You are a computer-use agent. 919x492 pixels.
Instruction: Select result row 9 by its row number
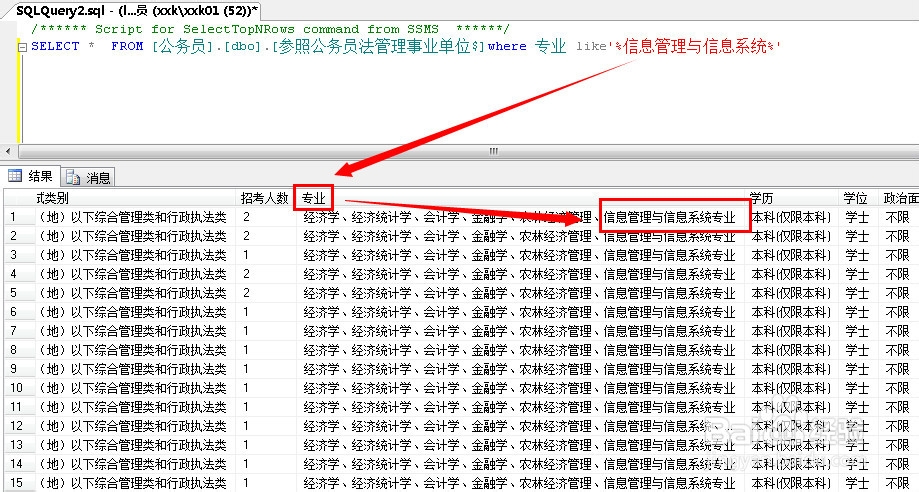[x=18, y=369]
